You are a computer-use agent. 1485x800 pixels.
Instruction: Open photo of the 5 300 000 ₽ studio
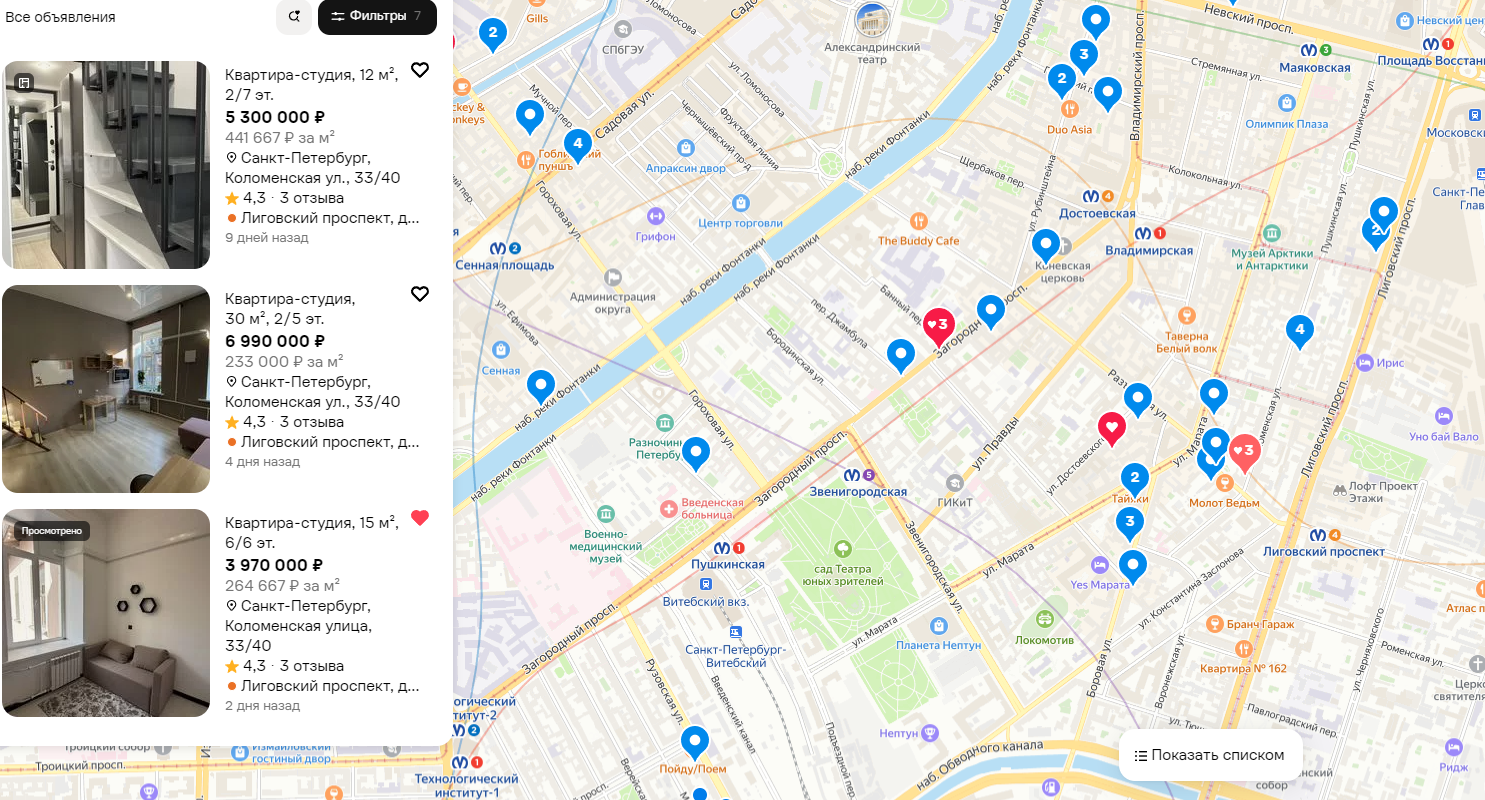pyautogui.click(x=106, y=165)
